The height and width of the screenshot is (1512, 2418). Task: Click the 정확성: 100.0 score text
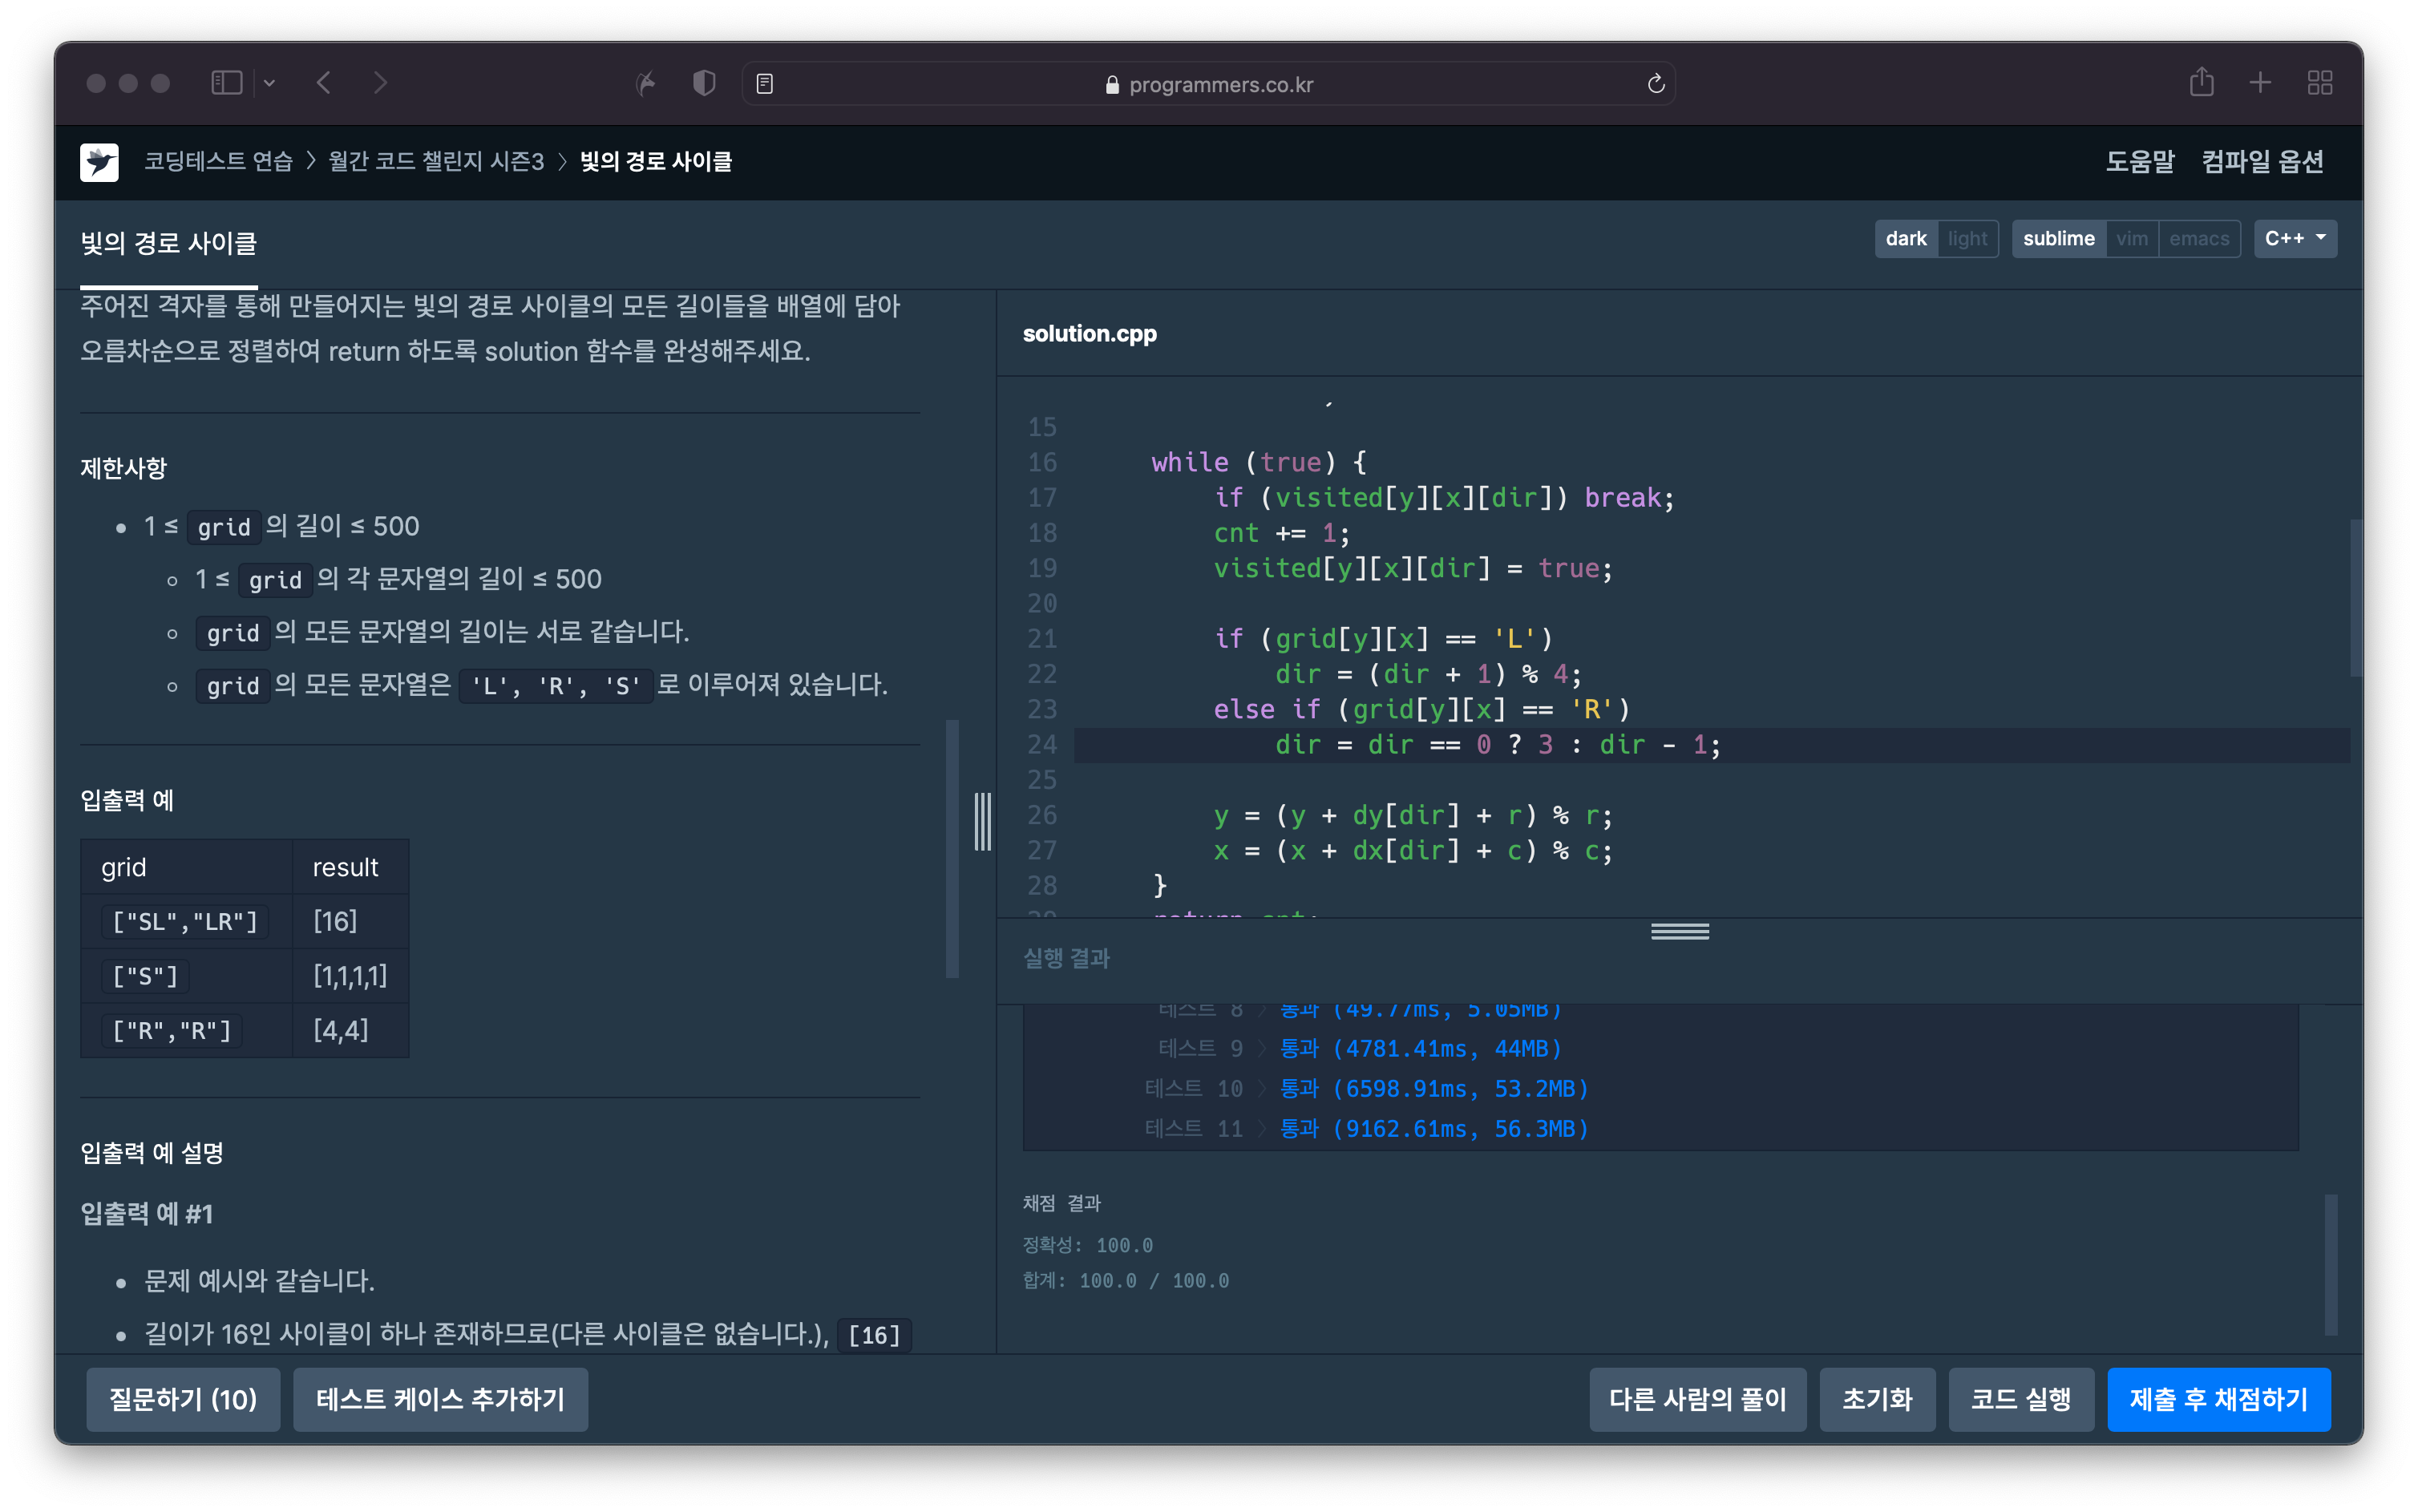point(1087,1245)
